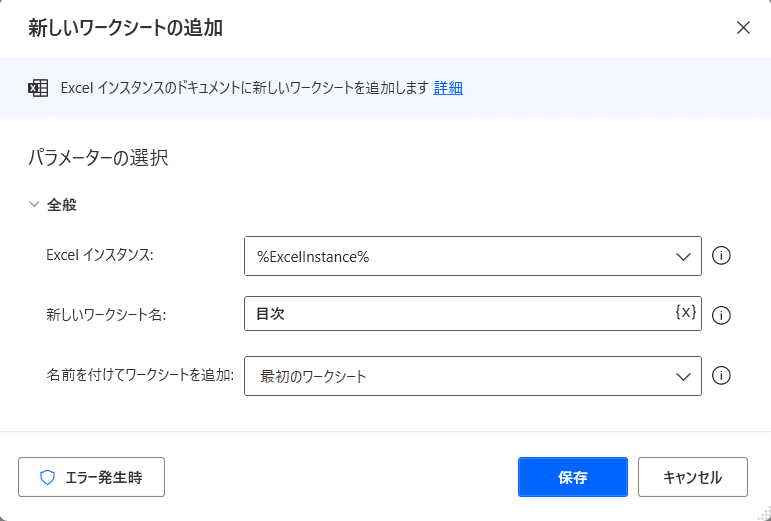This screenshot has height=521, width=771.
Task: Click the 最初のワークシート dropdown arrow
Action: (684, 376)
